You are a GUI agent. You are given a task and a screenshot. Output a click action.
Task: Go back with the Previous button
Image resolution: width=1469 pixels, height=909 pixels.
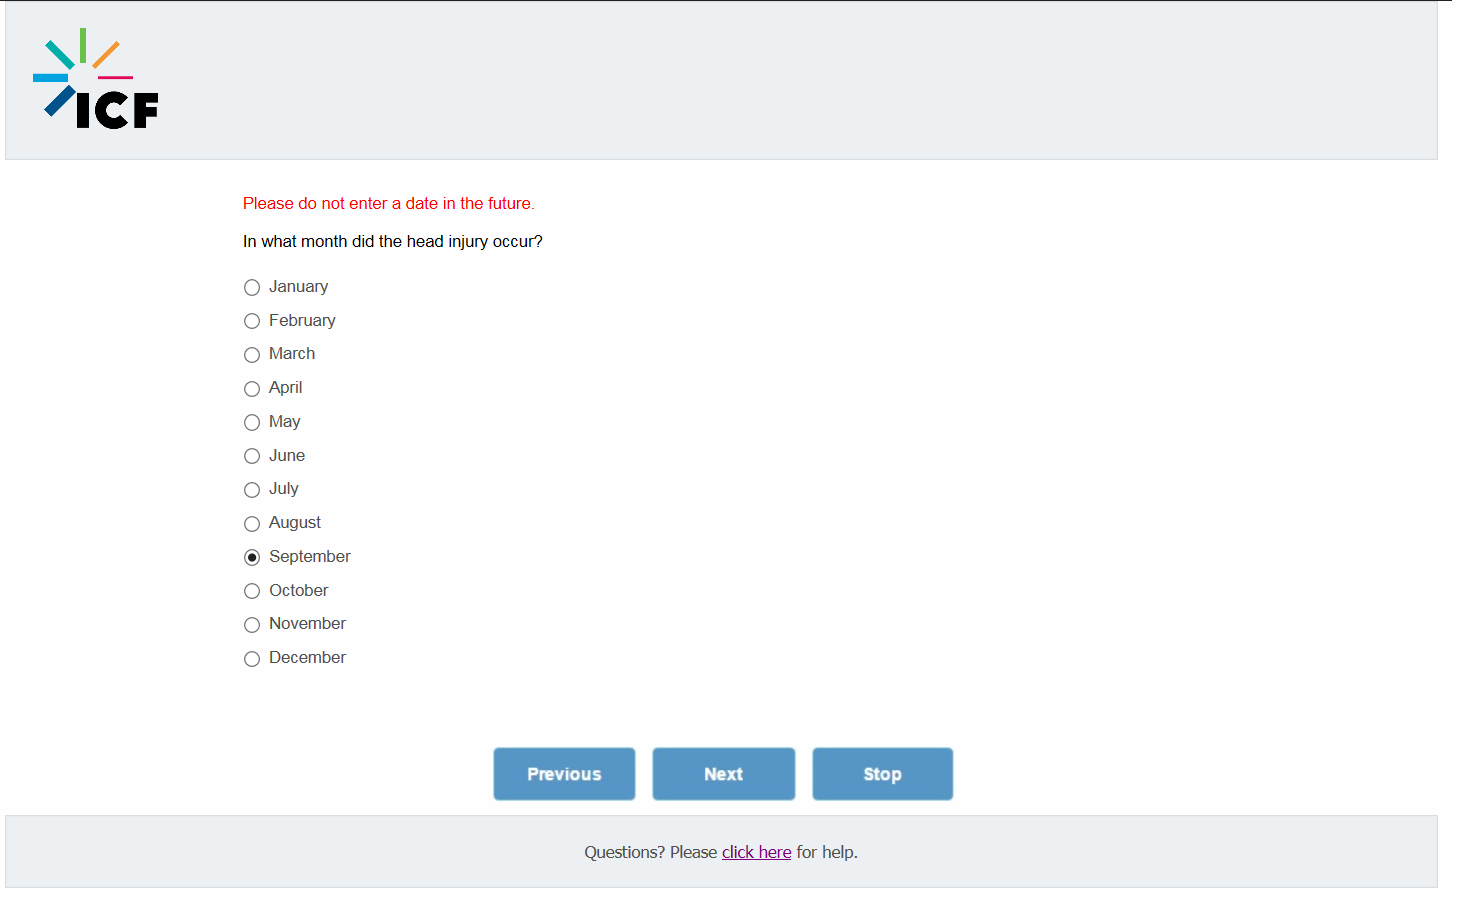(x=564, y=774)
